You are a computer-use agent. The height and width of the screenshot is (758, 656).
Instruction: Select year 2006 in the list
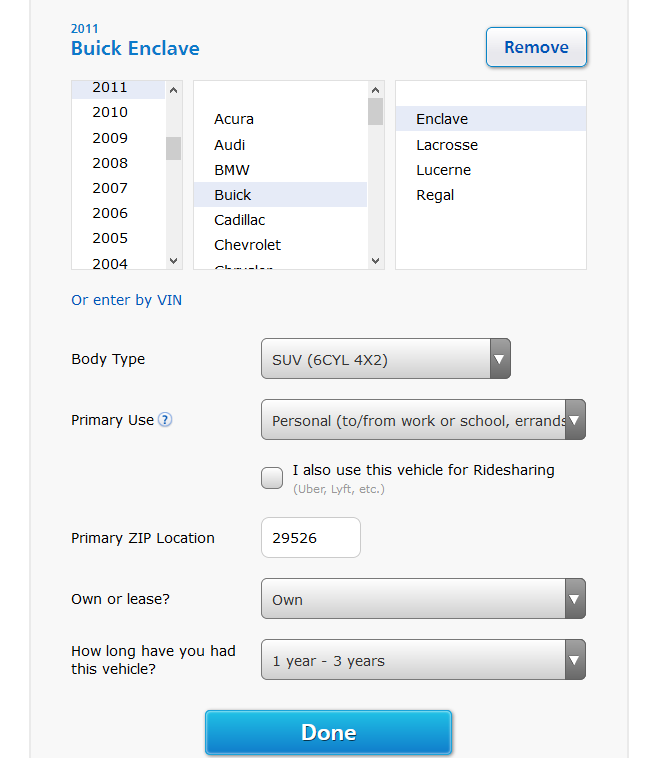tap(118, 213)
